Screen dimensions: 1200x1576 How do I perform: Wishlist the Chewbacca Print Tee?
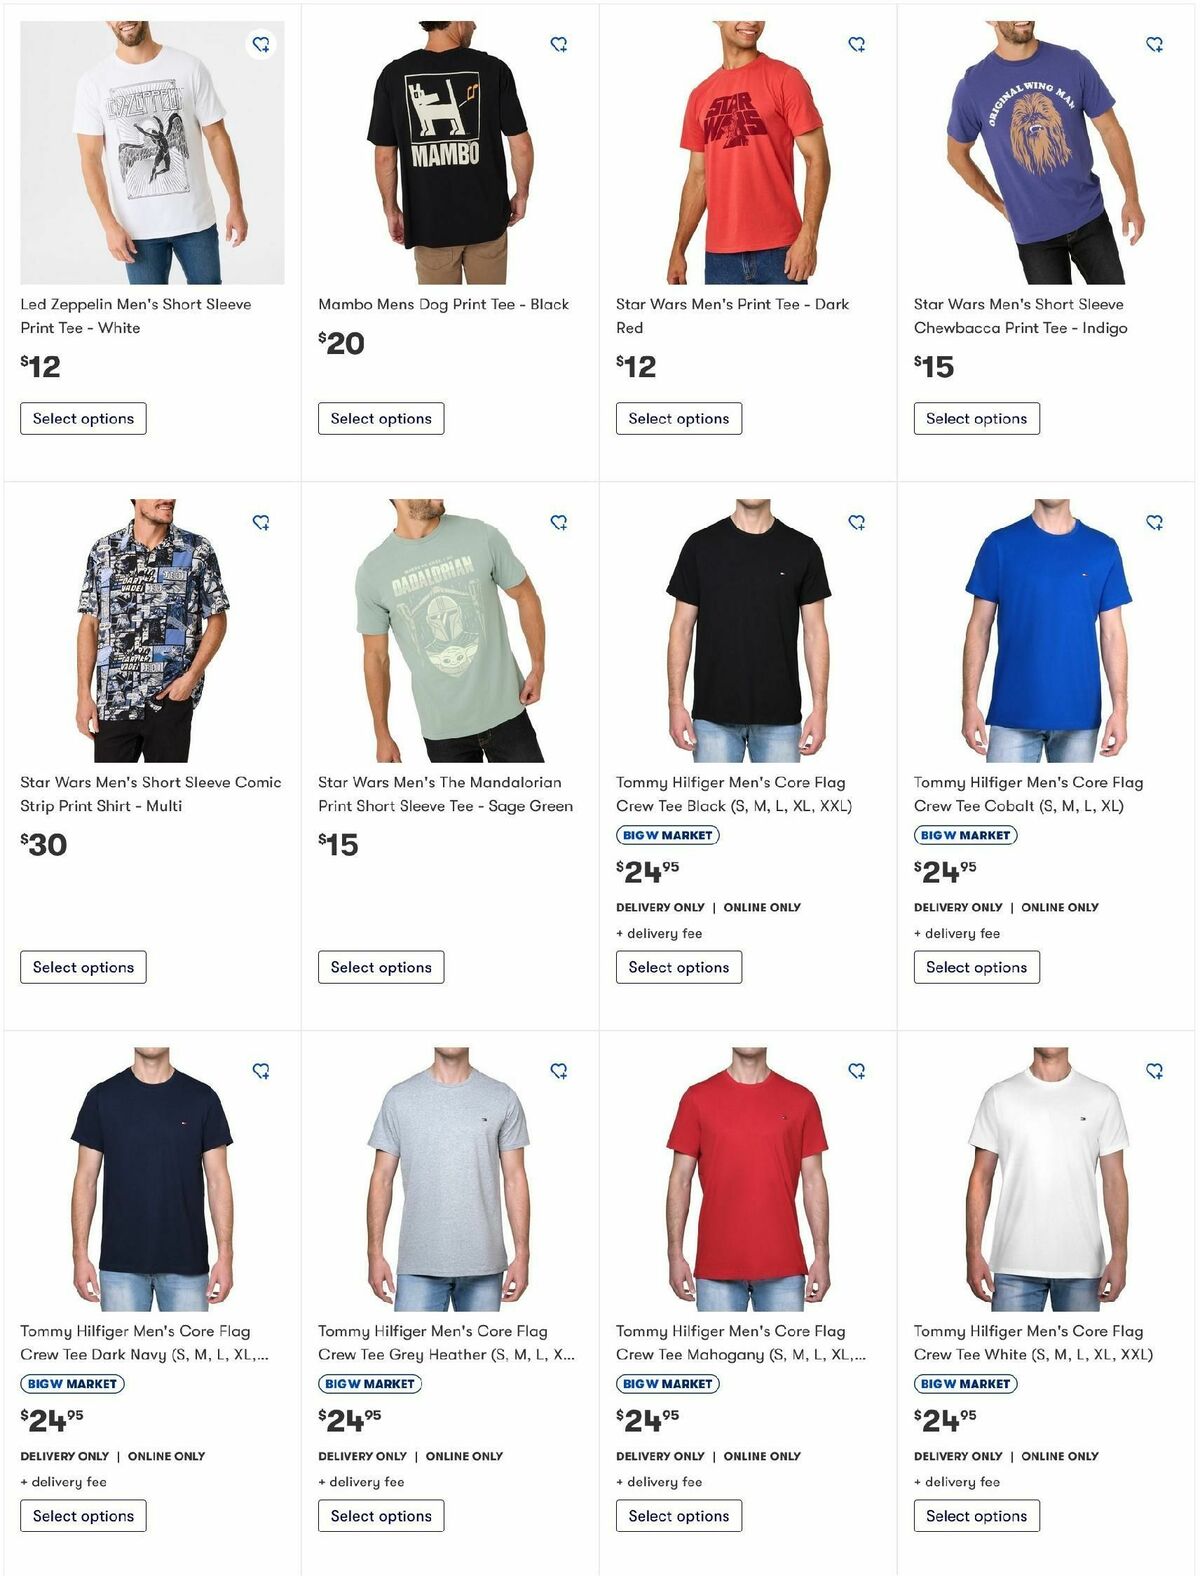(1155, 44)
